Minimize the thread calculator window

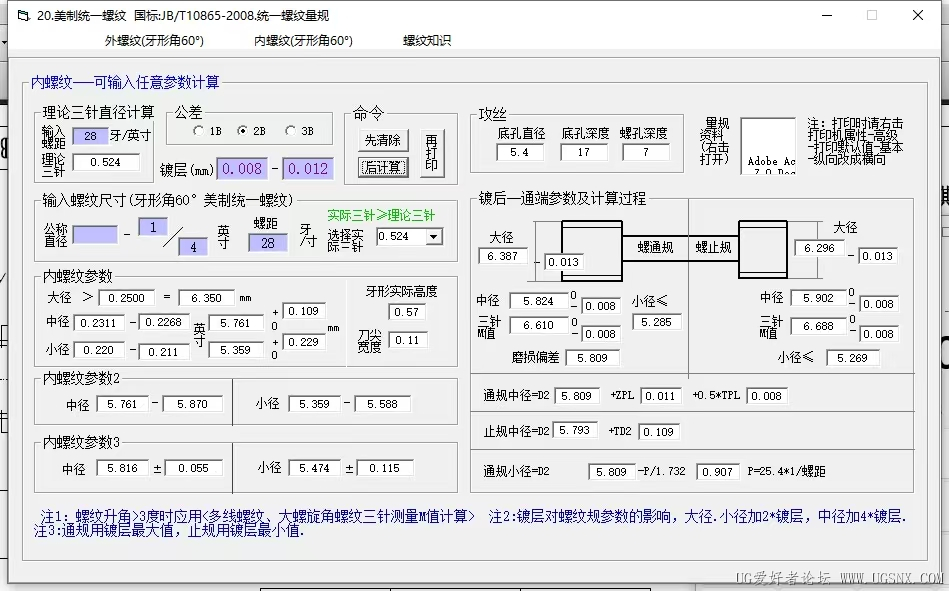pyautogui.click(x=827, y=15)
